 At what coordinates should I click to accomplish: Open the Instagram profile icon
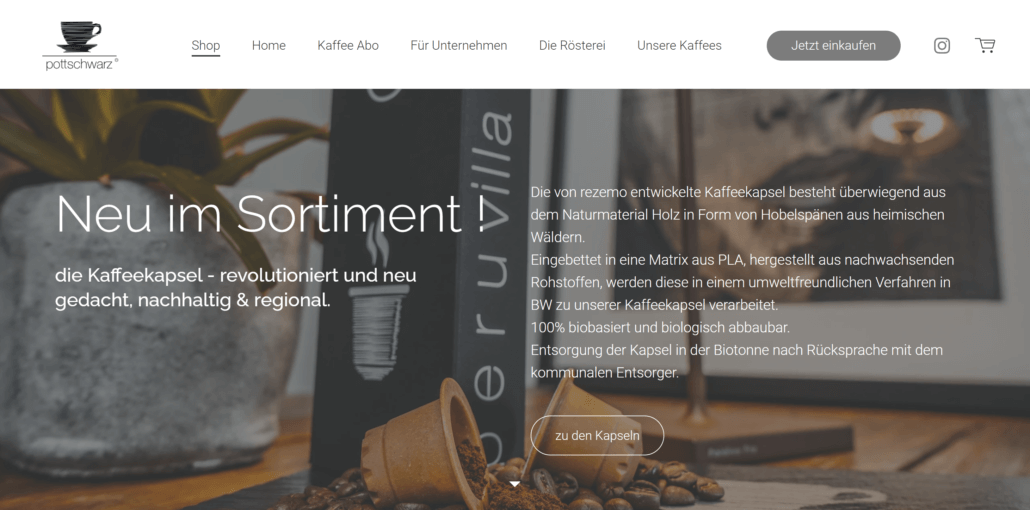[x=942, y=45]
